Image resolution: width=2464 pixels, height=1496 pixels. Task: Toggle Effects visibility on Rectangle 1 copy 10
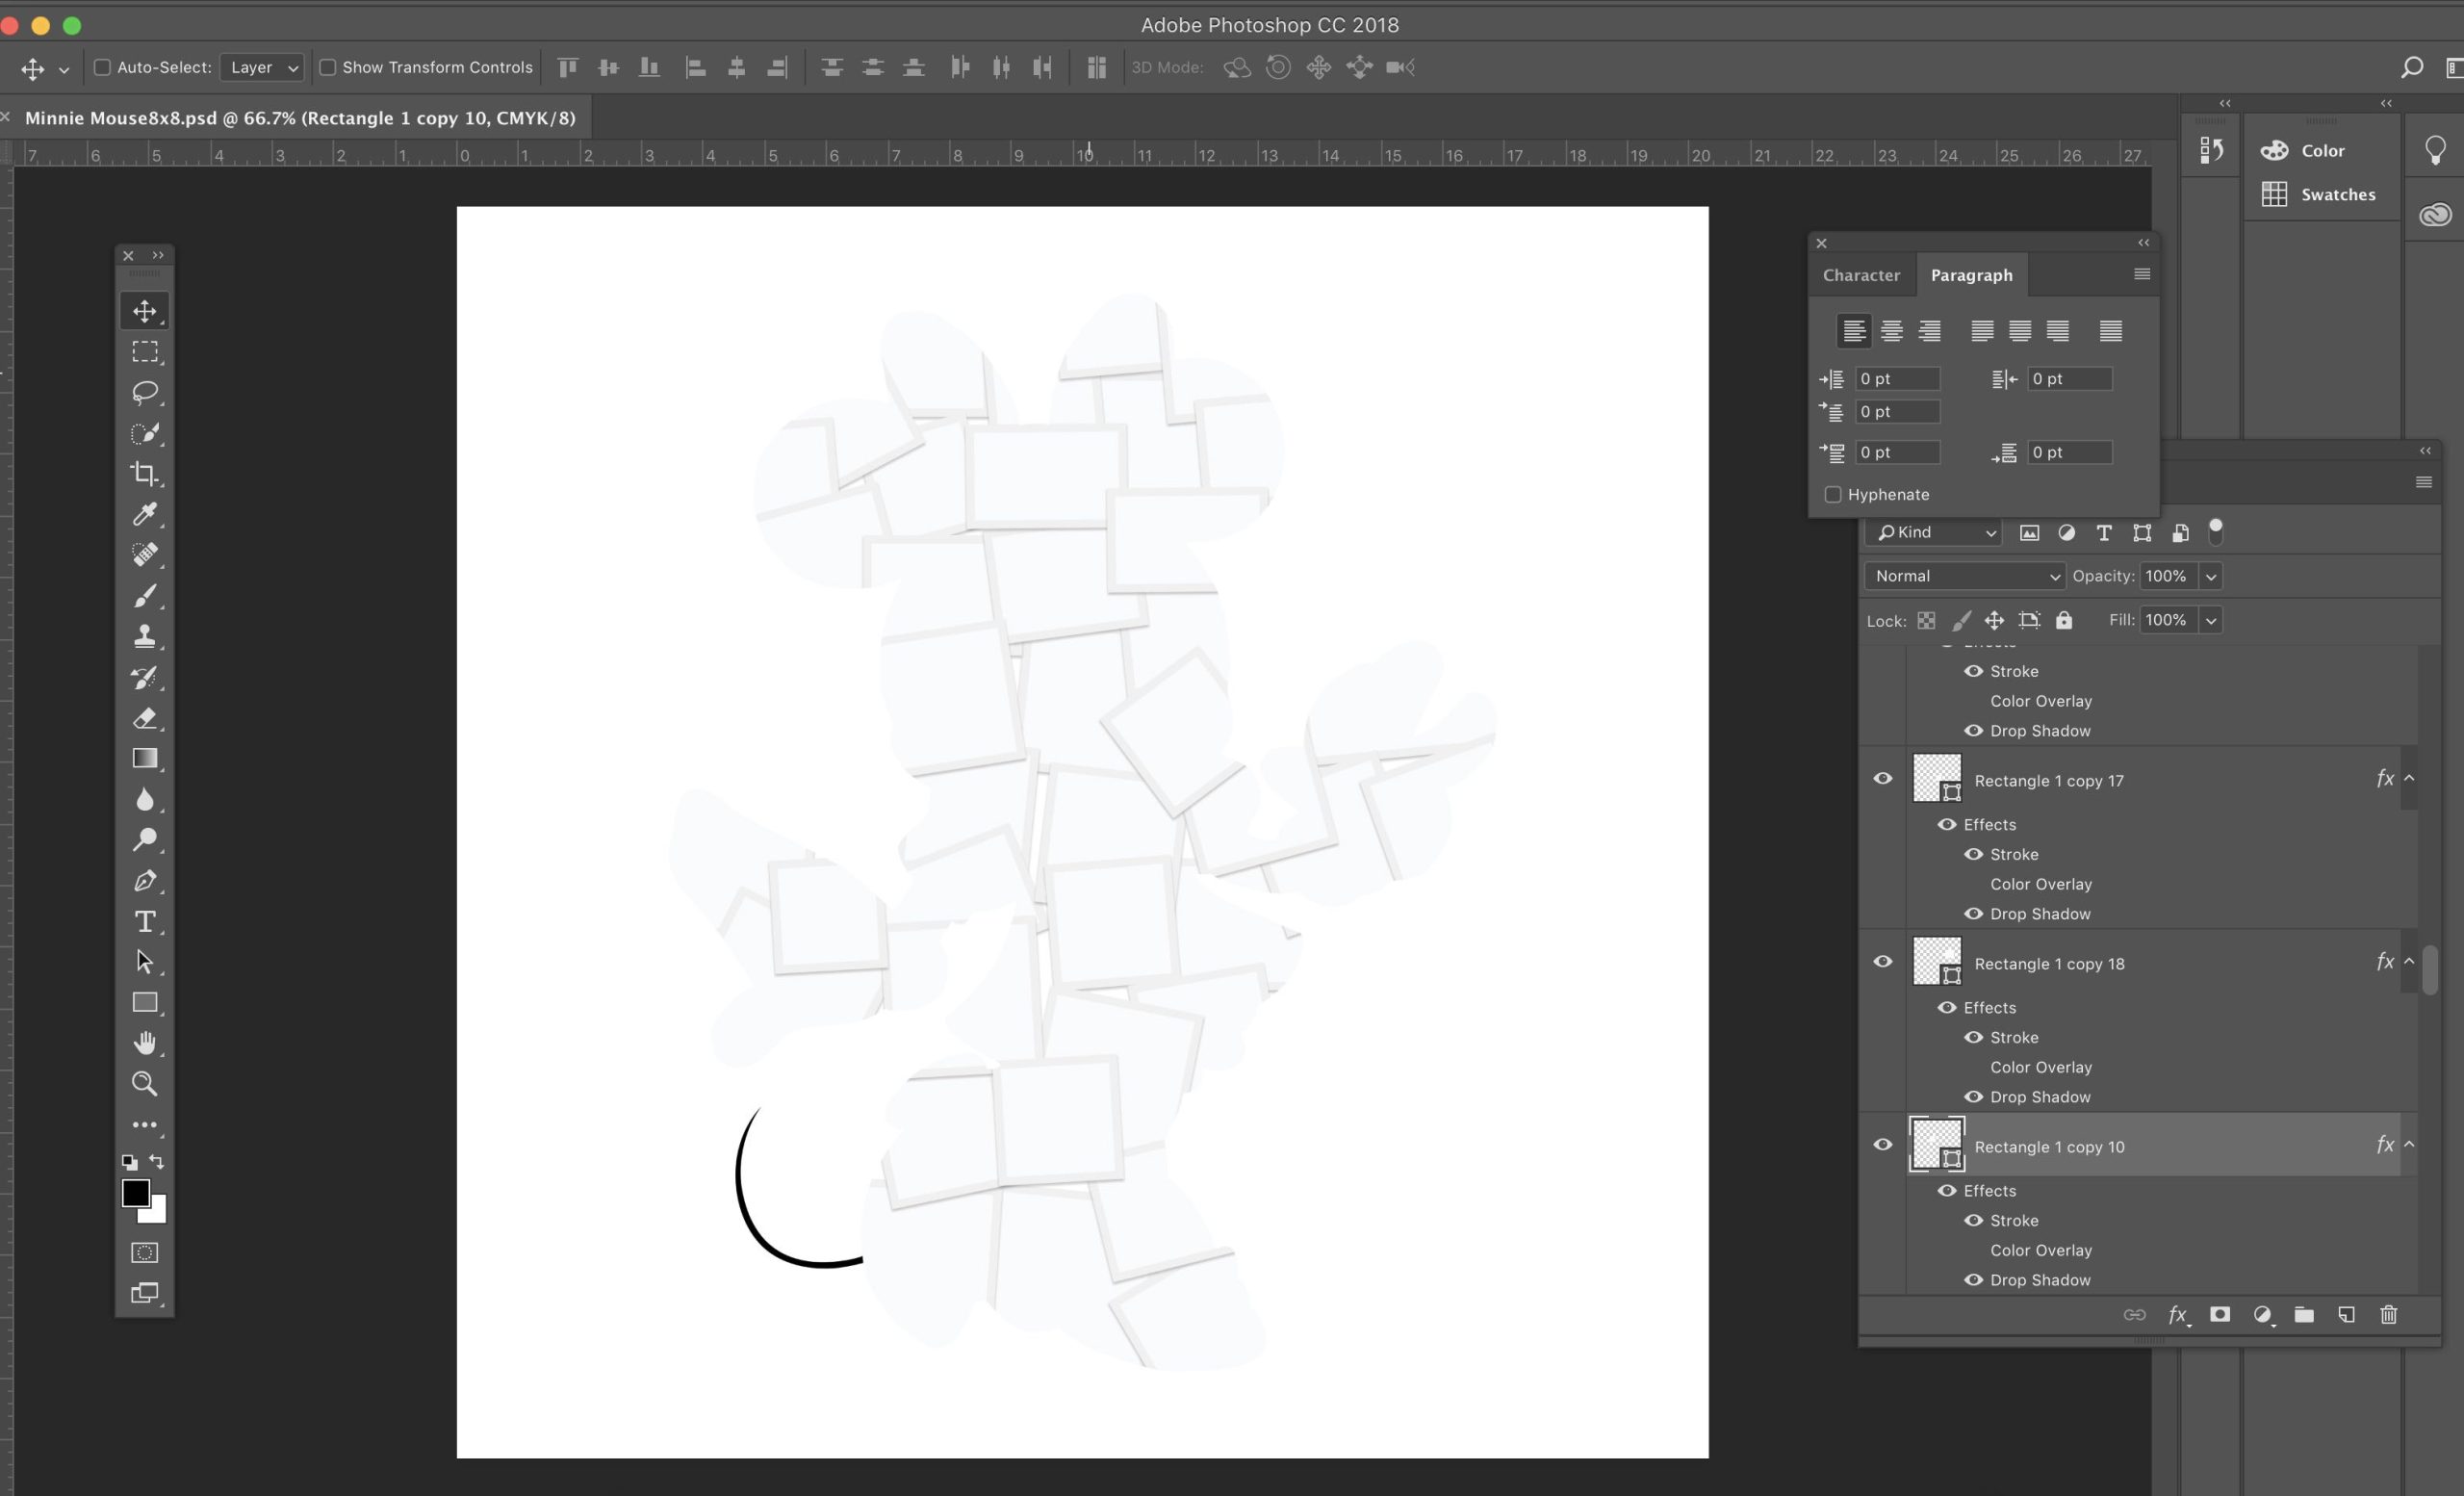pos(1947,1191)
